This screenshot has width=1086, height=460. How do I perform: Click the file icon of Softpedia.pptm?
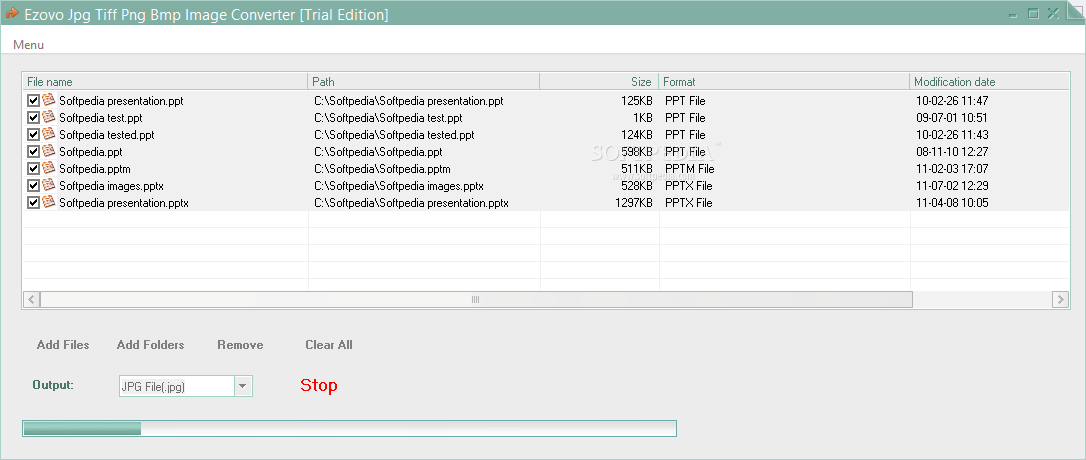[x=48, y=168]
